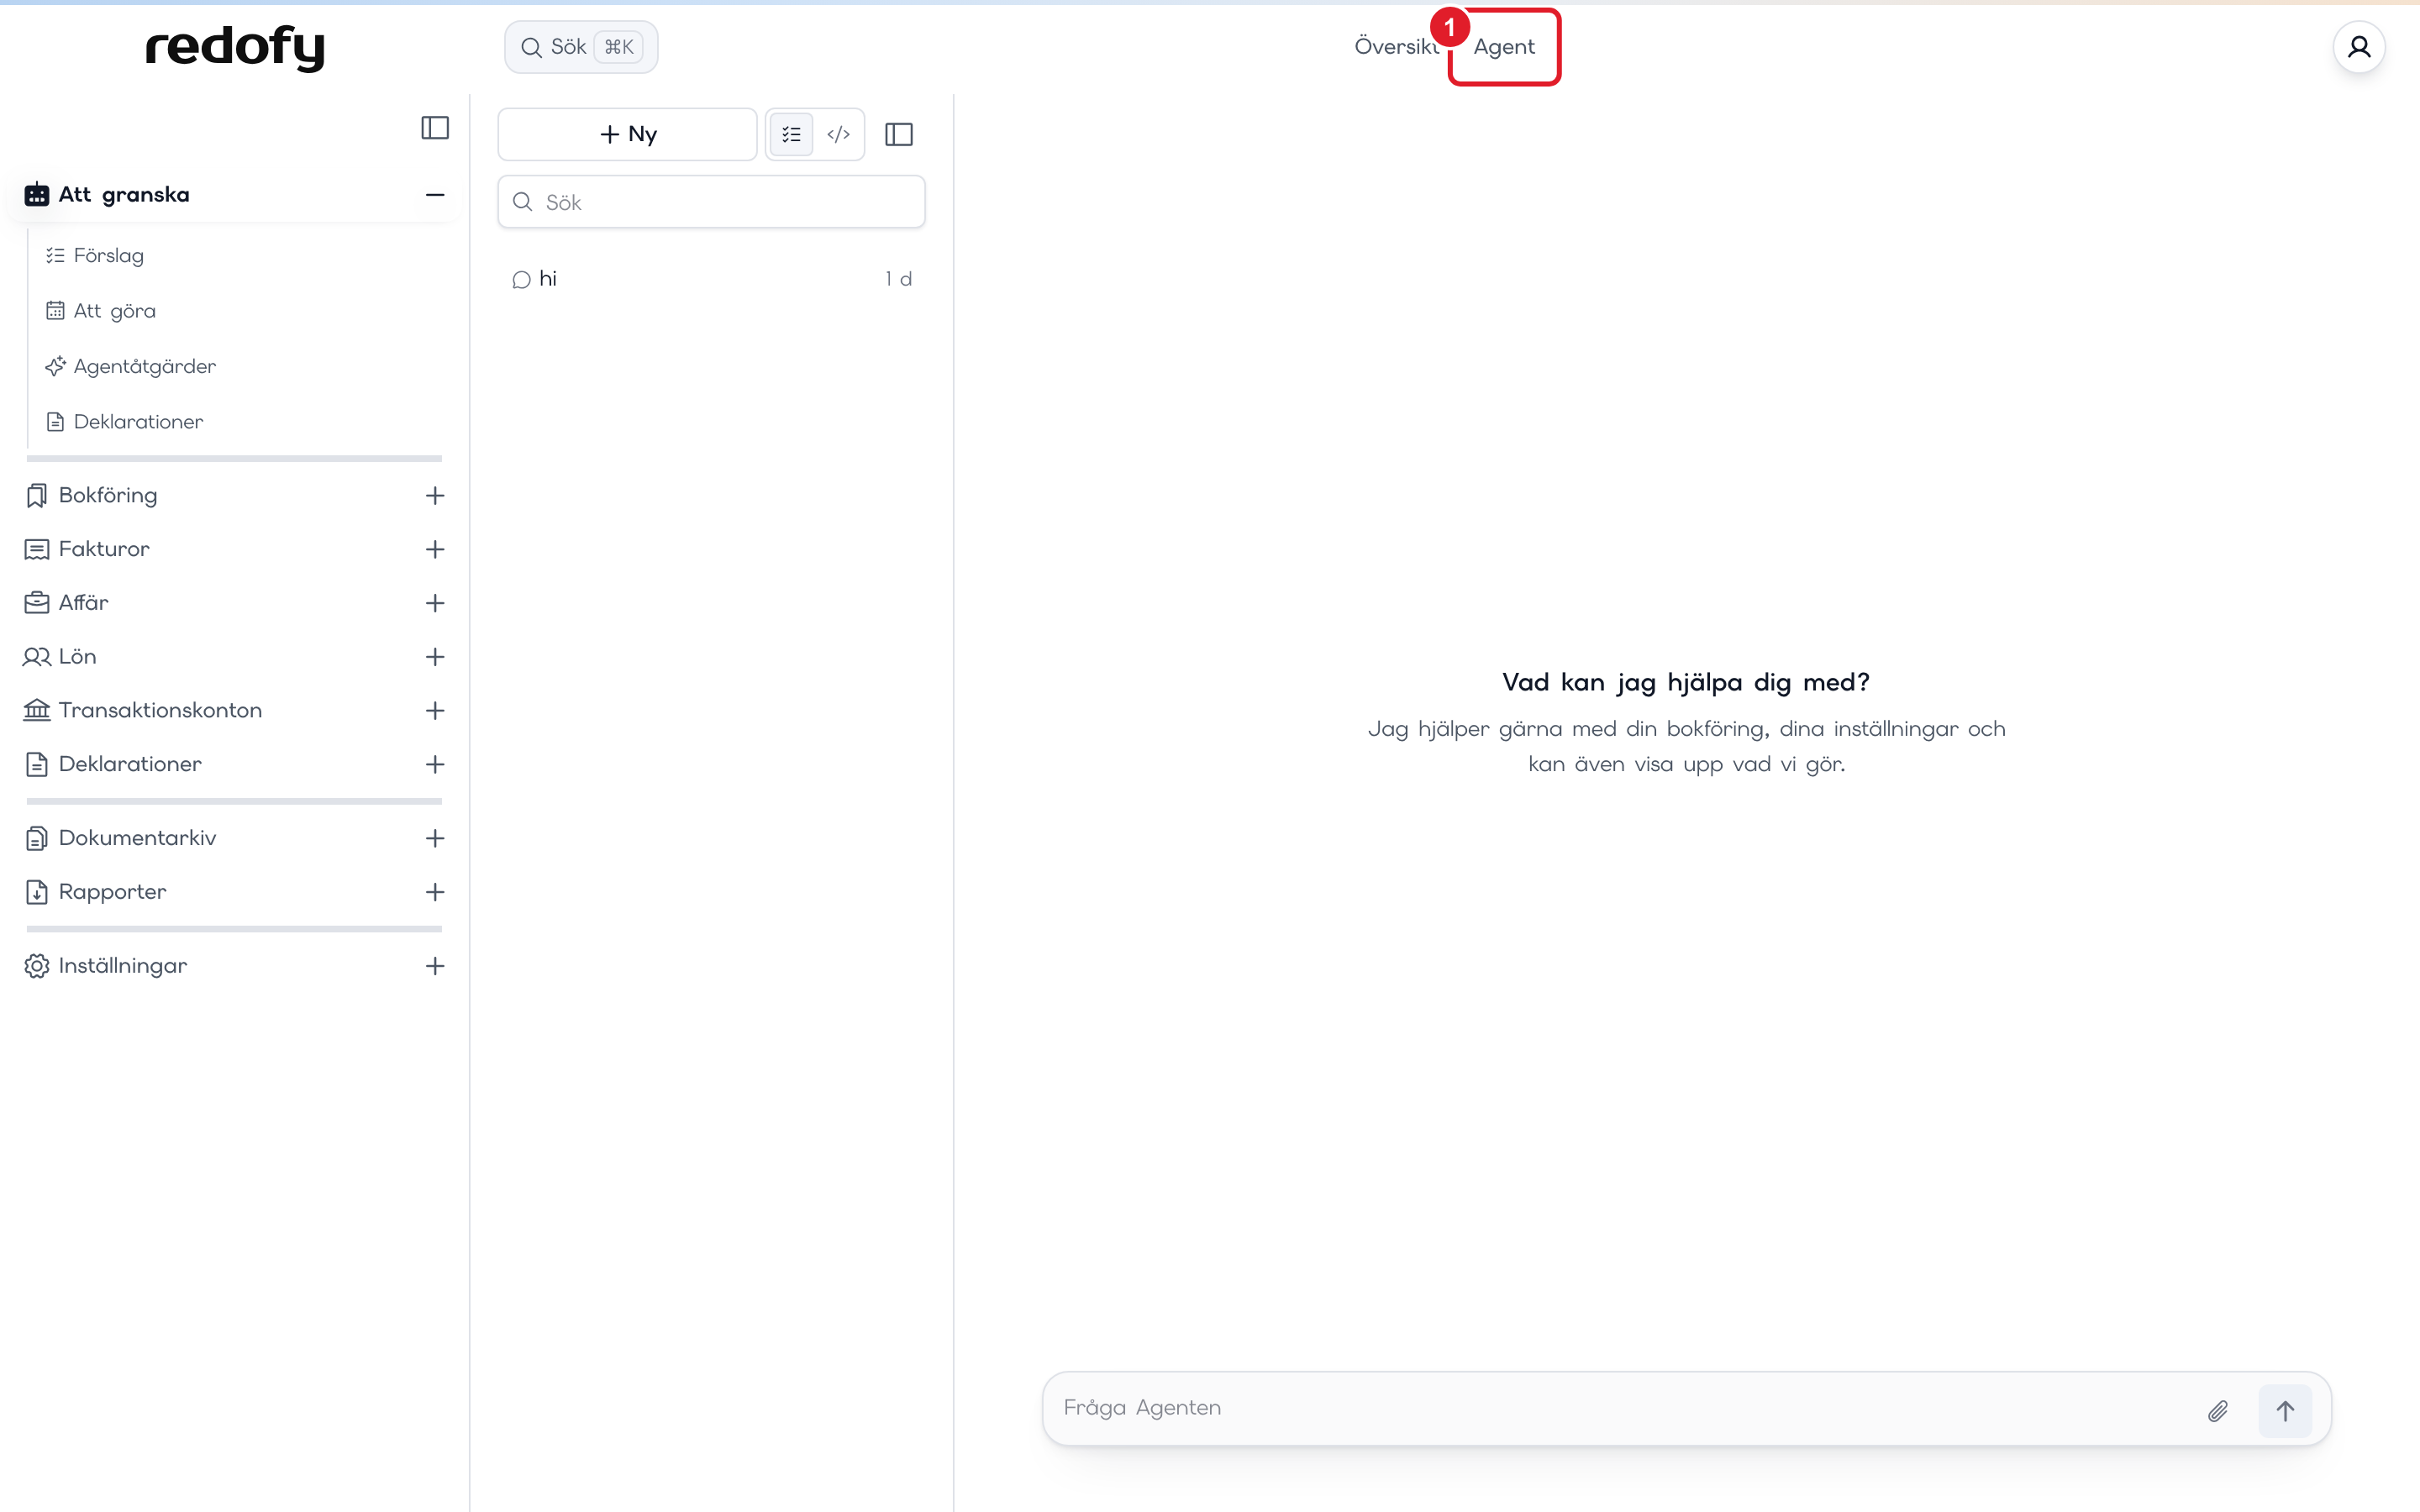The image size is (2420, 1512).
Task: Click the Fakturor invoice icon
Action: (37, 549)
